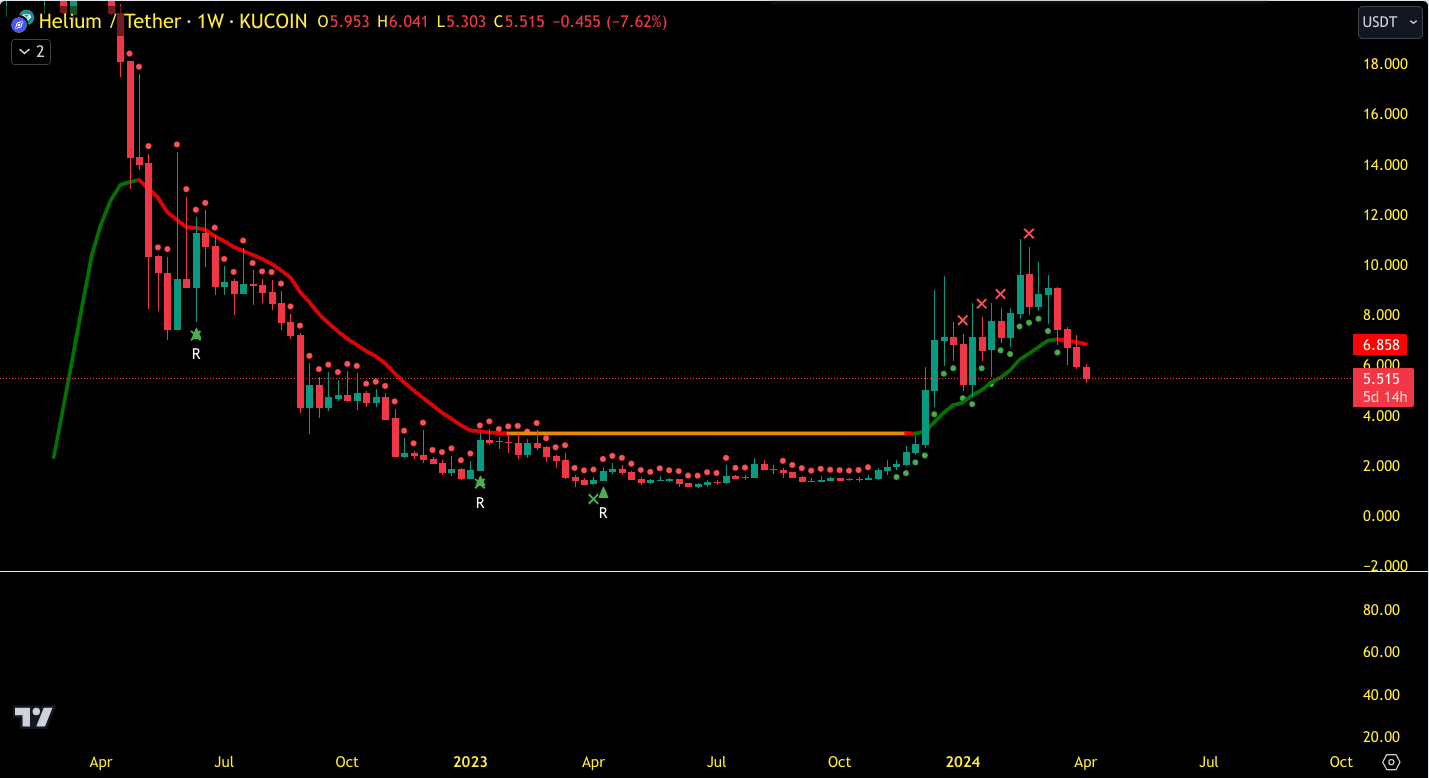This screenshot has height=778, width=1429.
Task: Click the 16.000 price scale label
Action: pyautogui.click(x=1385, y=114)
